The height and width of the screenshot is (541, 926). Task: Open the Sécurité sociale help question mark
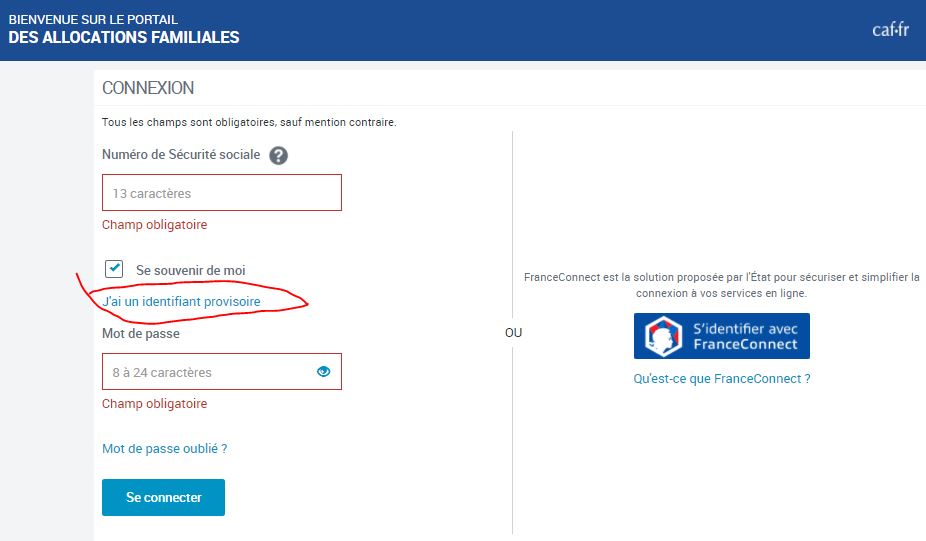tap(279, 155)
